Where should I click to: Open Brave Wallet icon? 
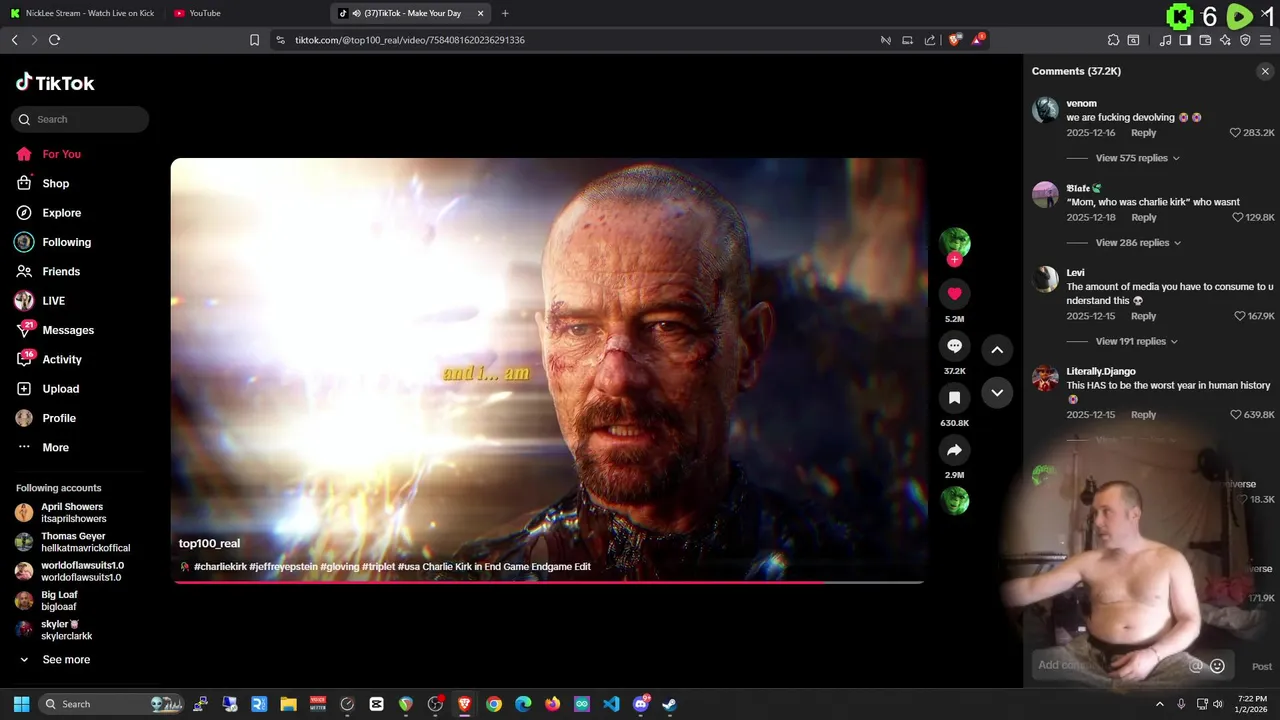[1205, 40]
